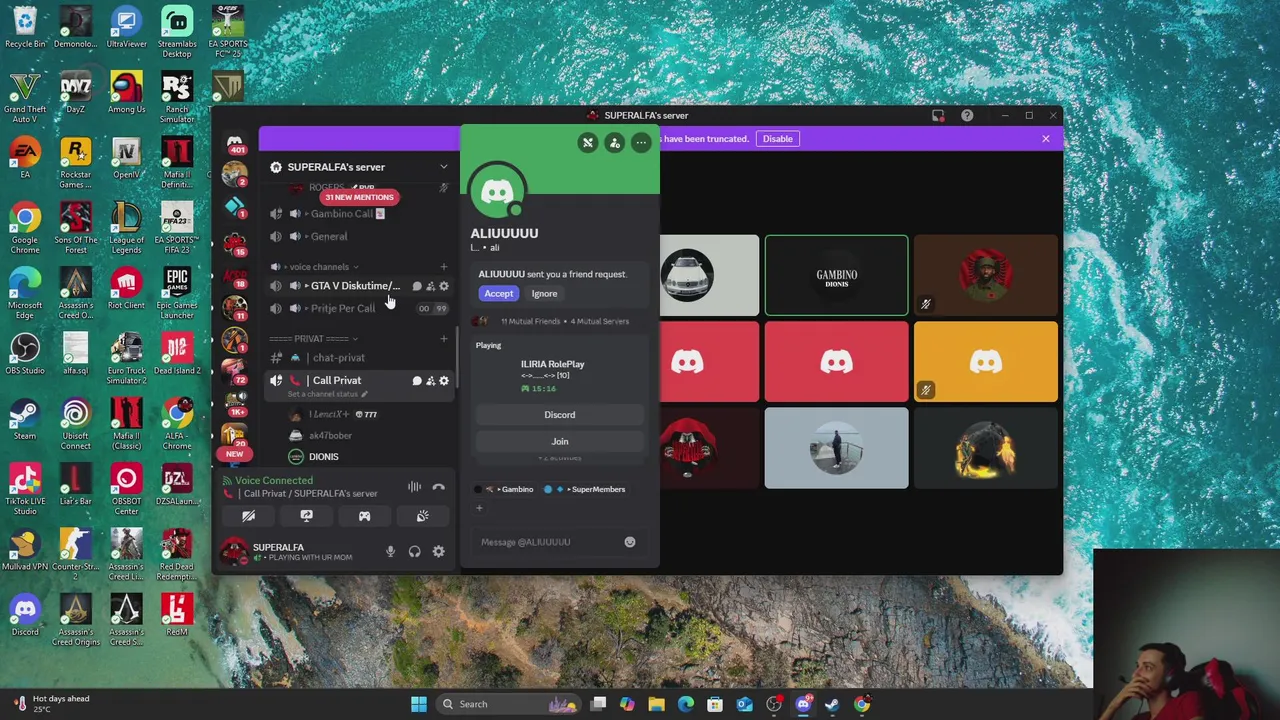The image size is (1280, 720).
Task: Open Discord Help question mark icon
Action: 967,116
